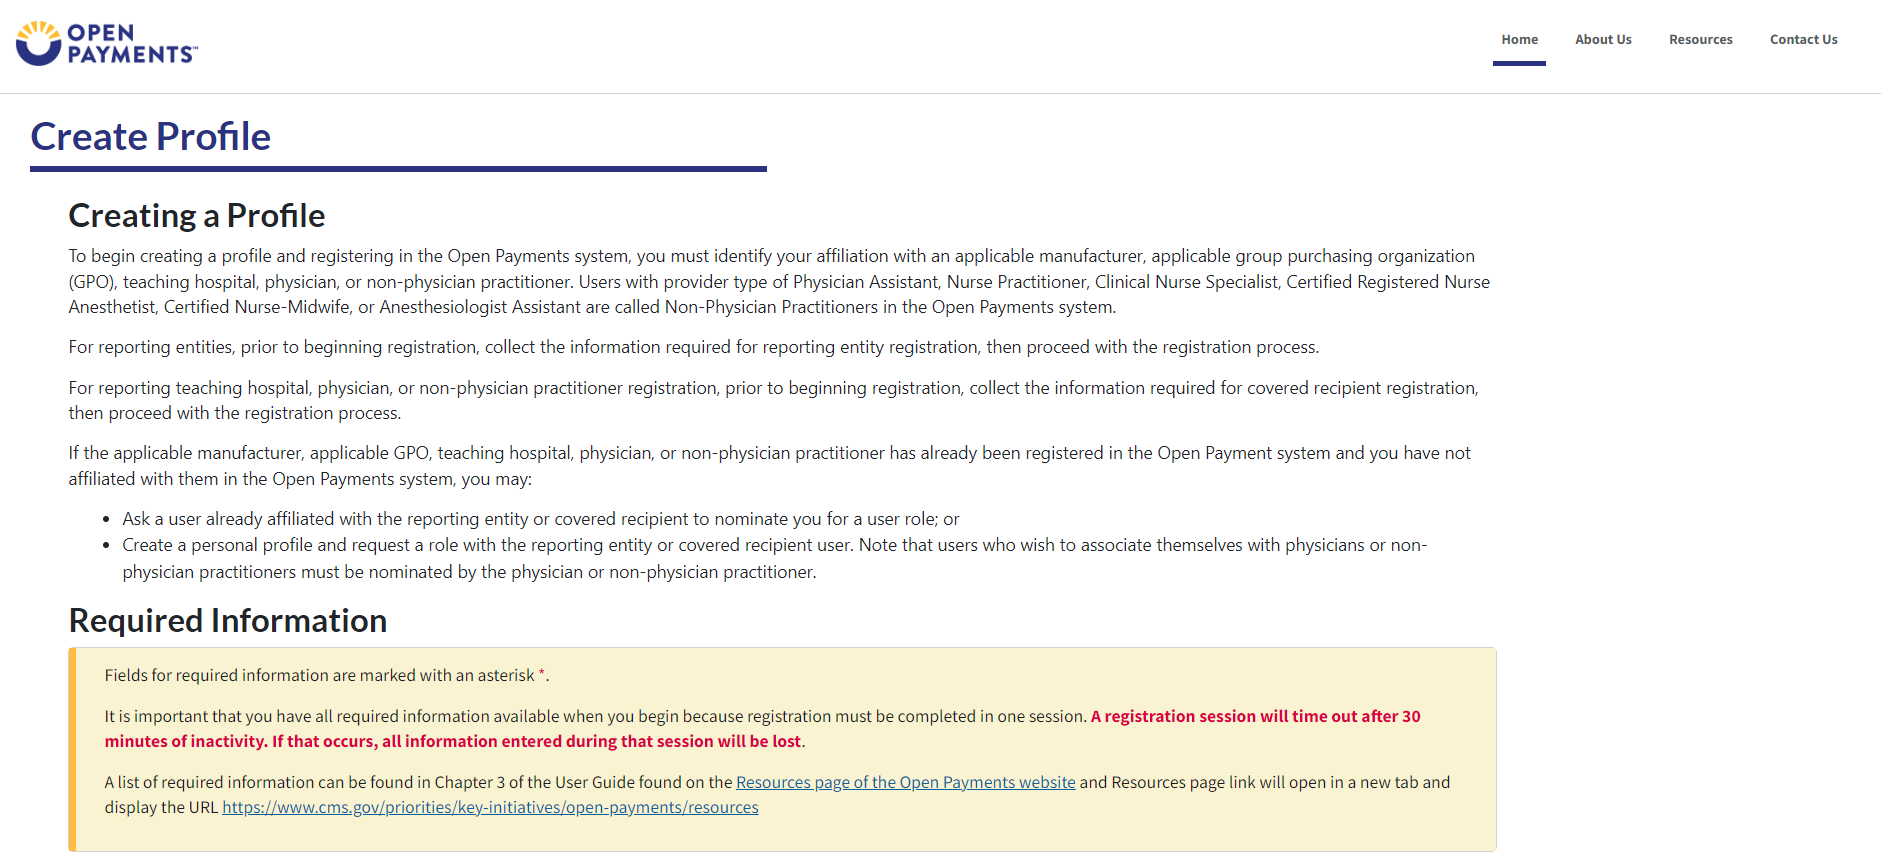
Task: Go to the Home tab
Action: pyautogui.click(x=1519, y=40)
